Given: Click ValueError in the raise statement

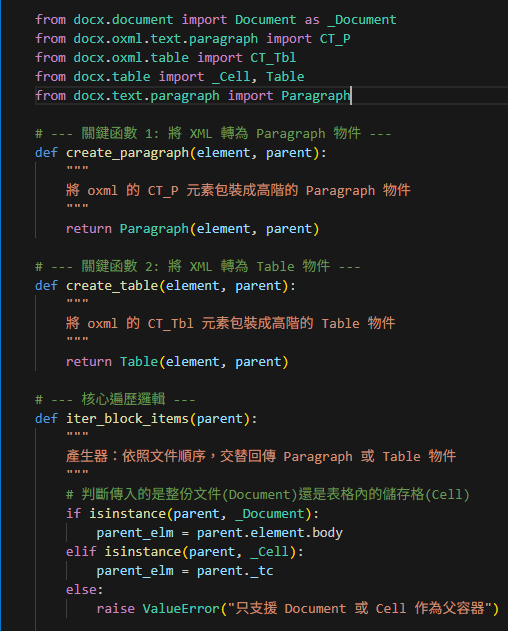Looking at the screenshot, I should coord(181,608).
